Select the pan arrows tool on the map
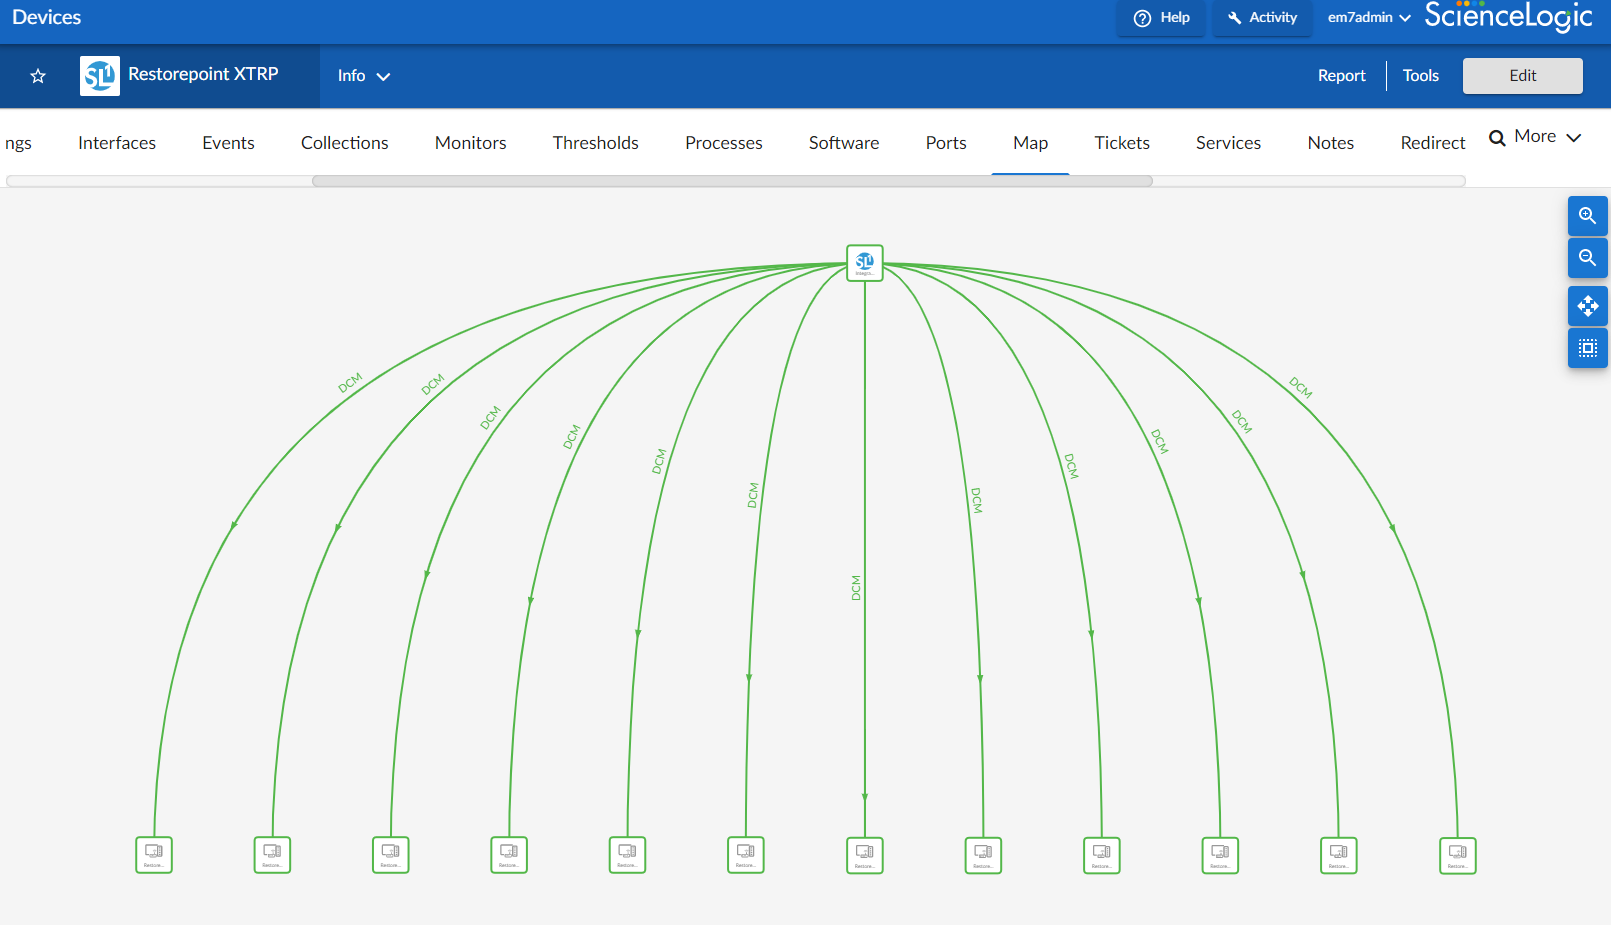This screenshot has height=925, width=1611. pyautogui.click(x=1587, y=305)
